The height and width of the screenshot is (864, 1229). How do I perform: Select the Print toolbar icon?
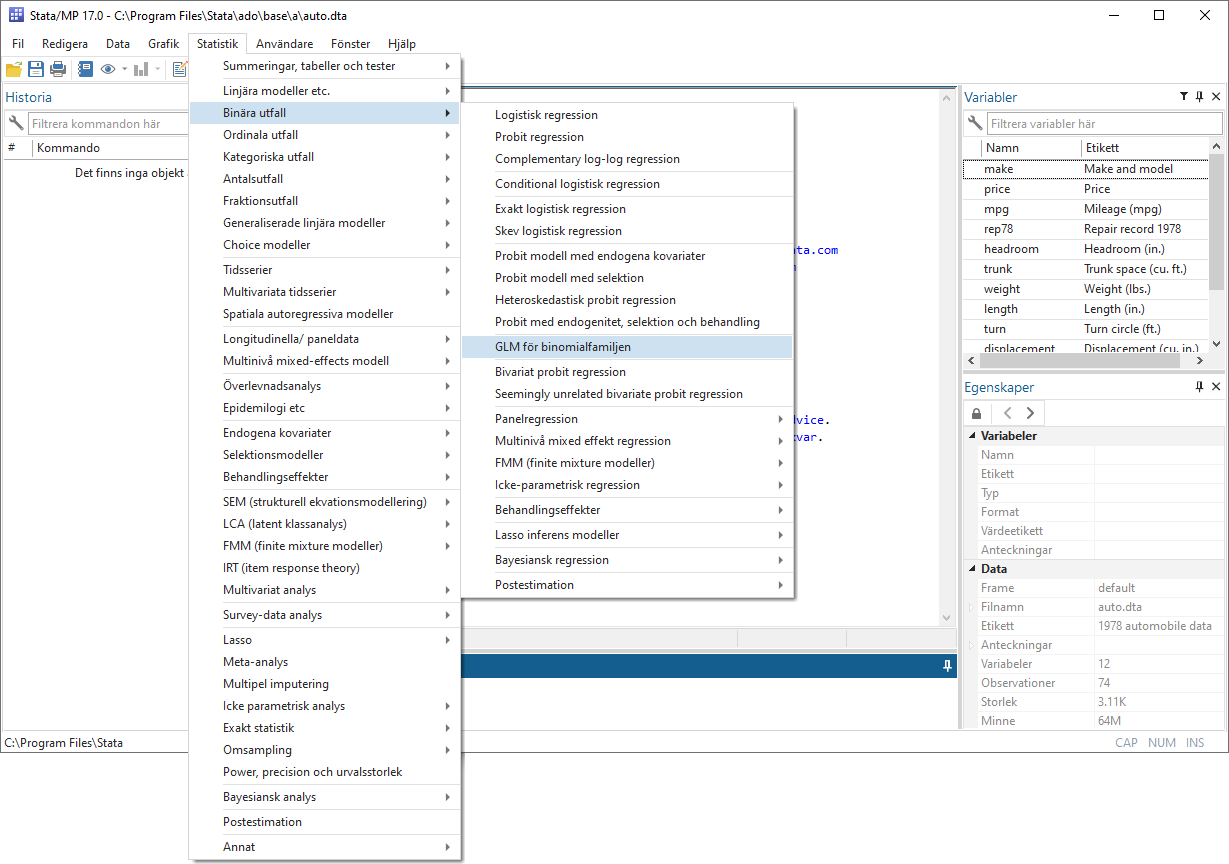[58, 69]
